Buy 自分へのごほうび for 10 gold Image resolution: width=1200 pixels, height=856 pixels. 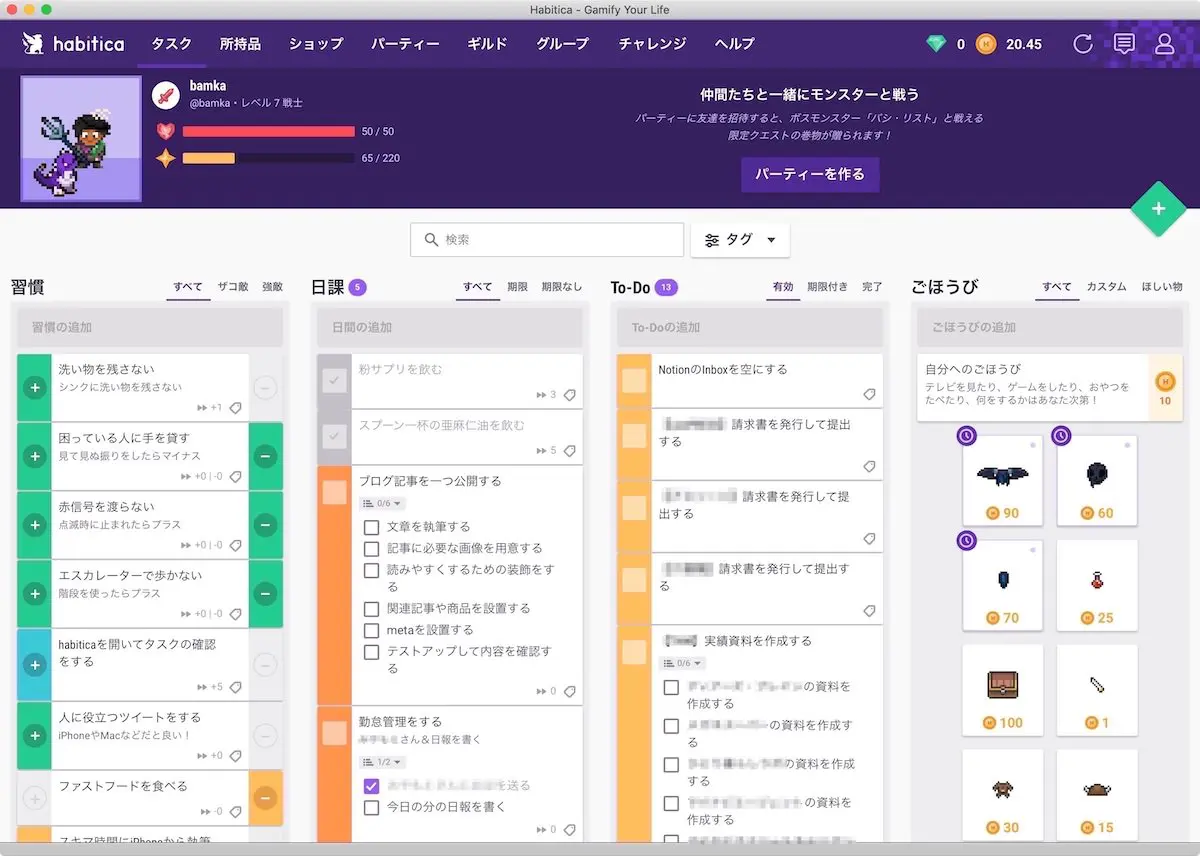click(1165, 388)
